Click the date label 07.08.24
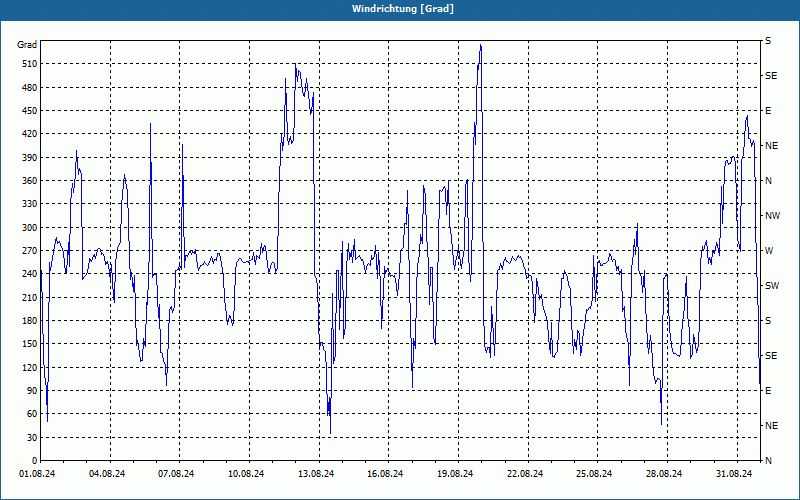 [177, 474]
